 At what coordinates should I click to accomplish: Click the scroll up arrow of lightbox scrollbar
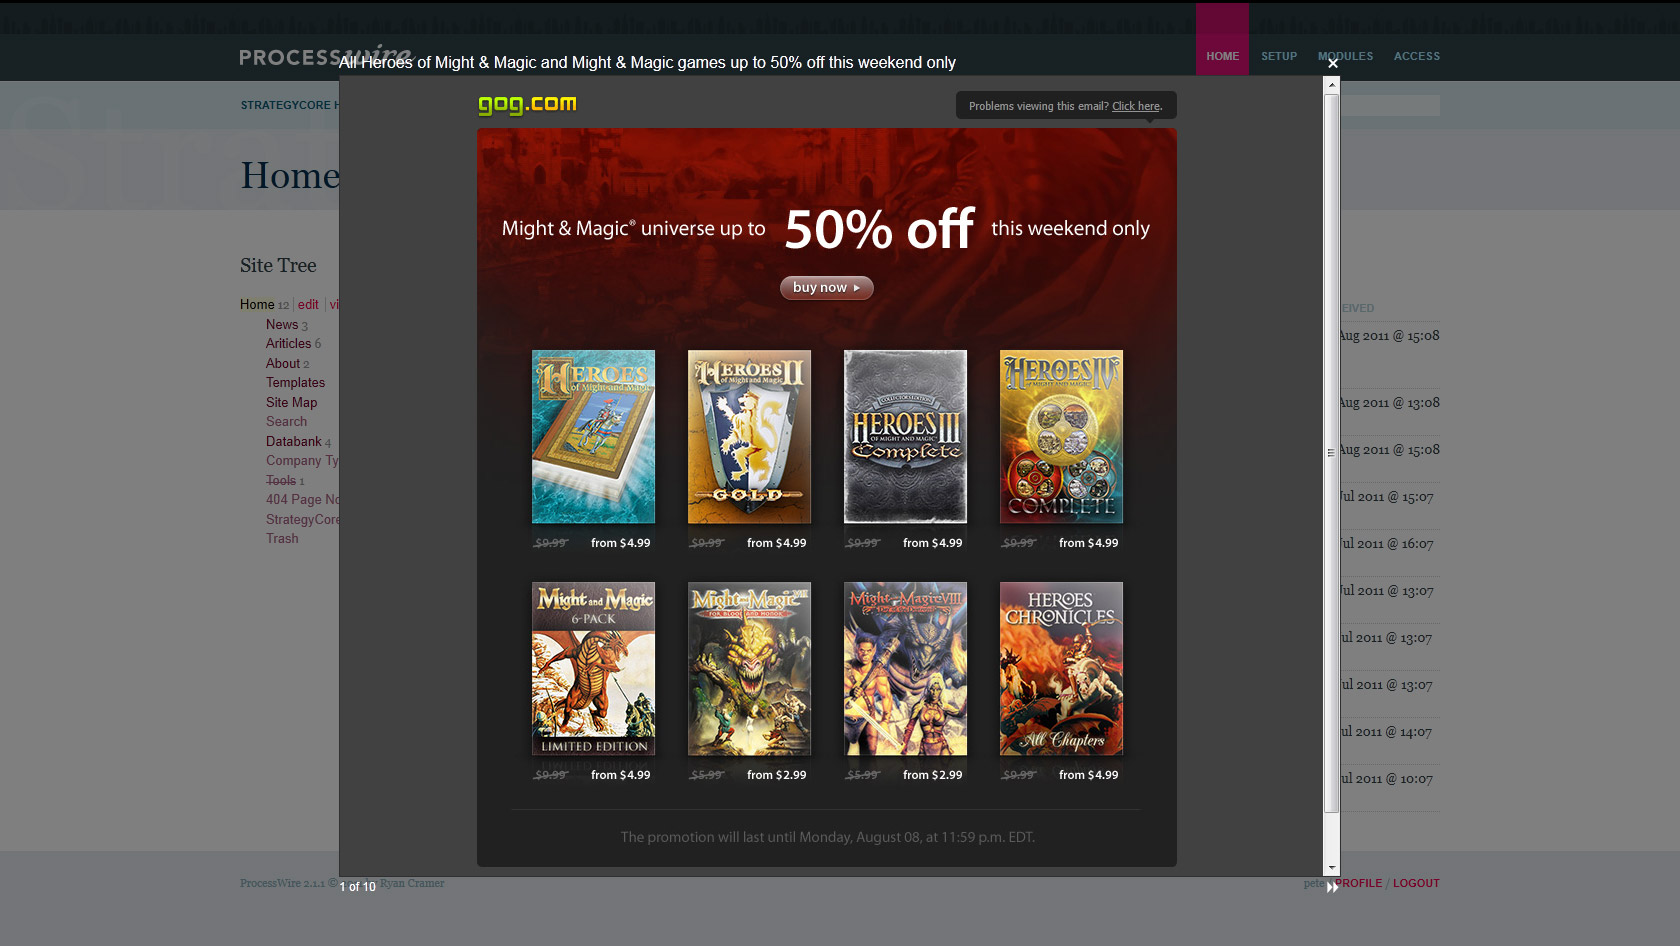[x=1332, y=86]
